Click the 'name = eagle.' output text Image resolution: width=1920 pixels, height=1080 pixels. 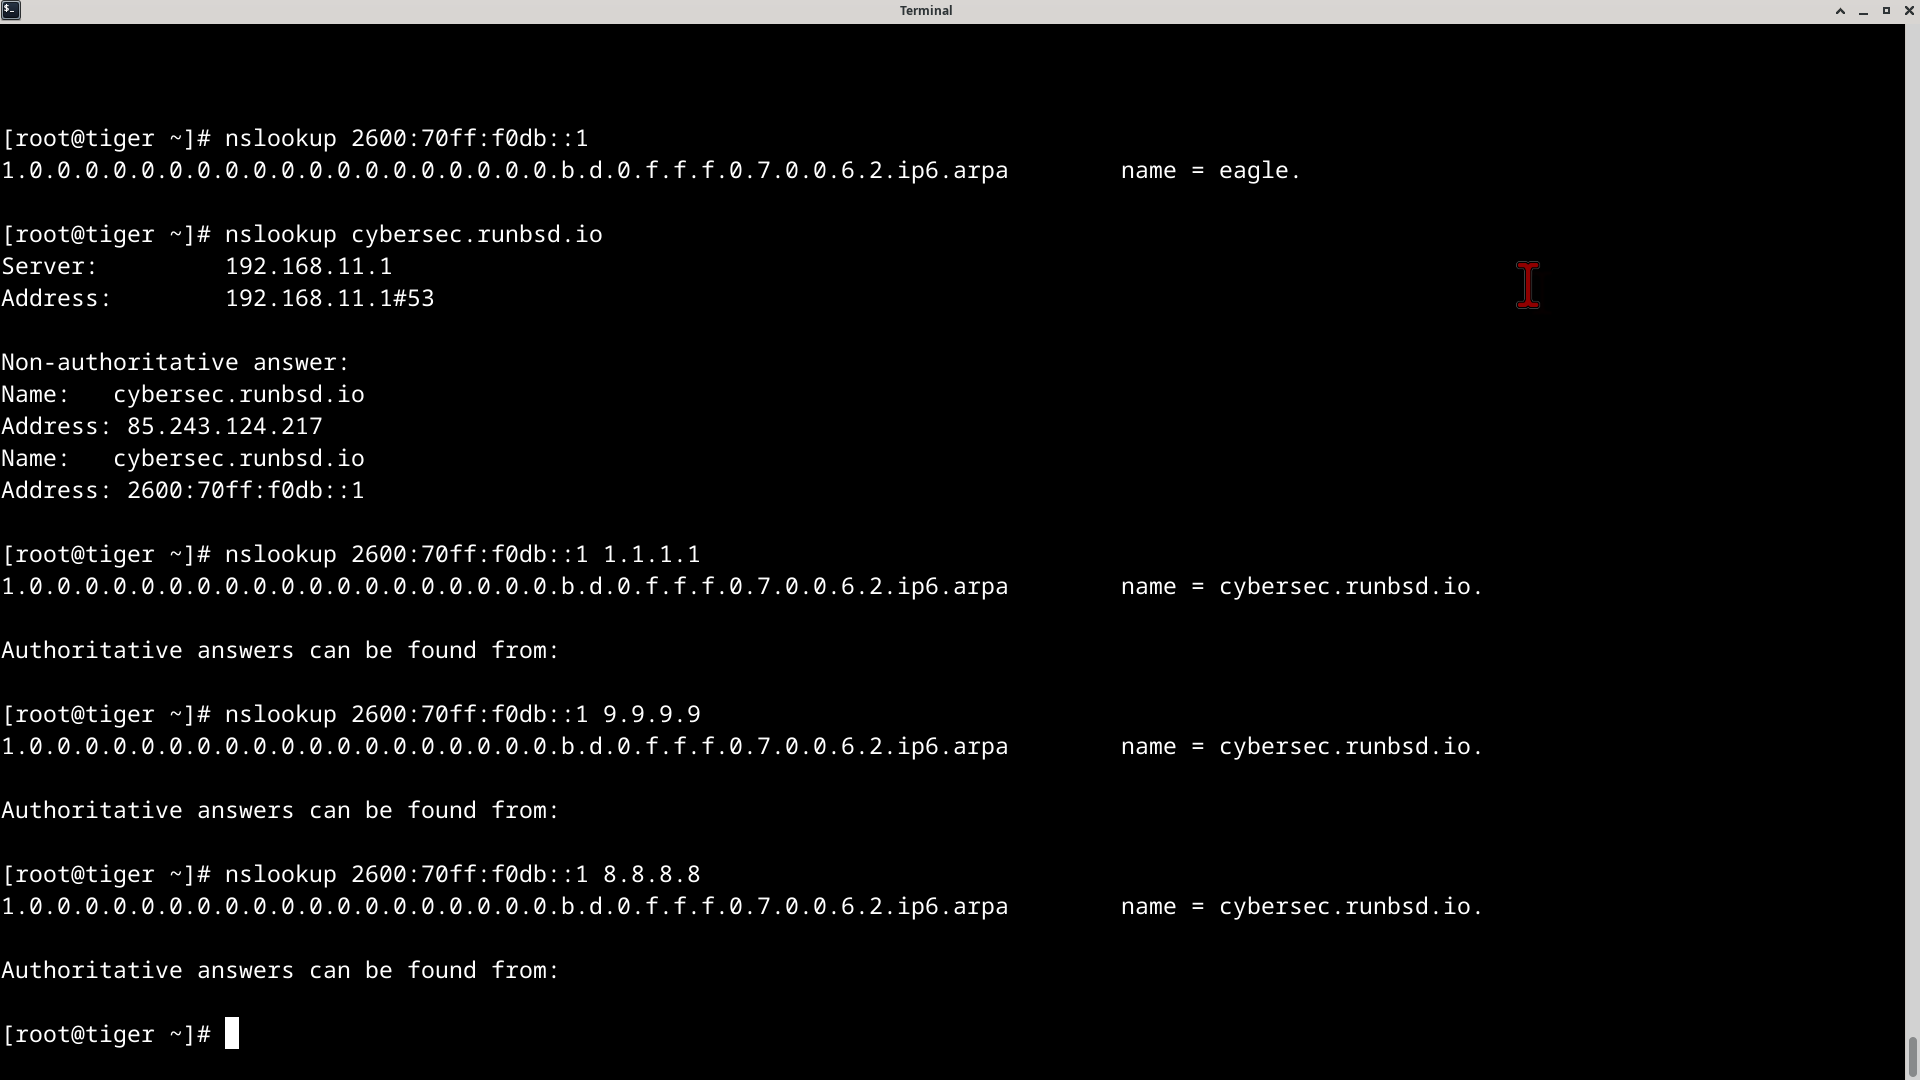[x=1210, y=170]
